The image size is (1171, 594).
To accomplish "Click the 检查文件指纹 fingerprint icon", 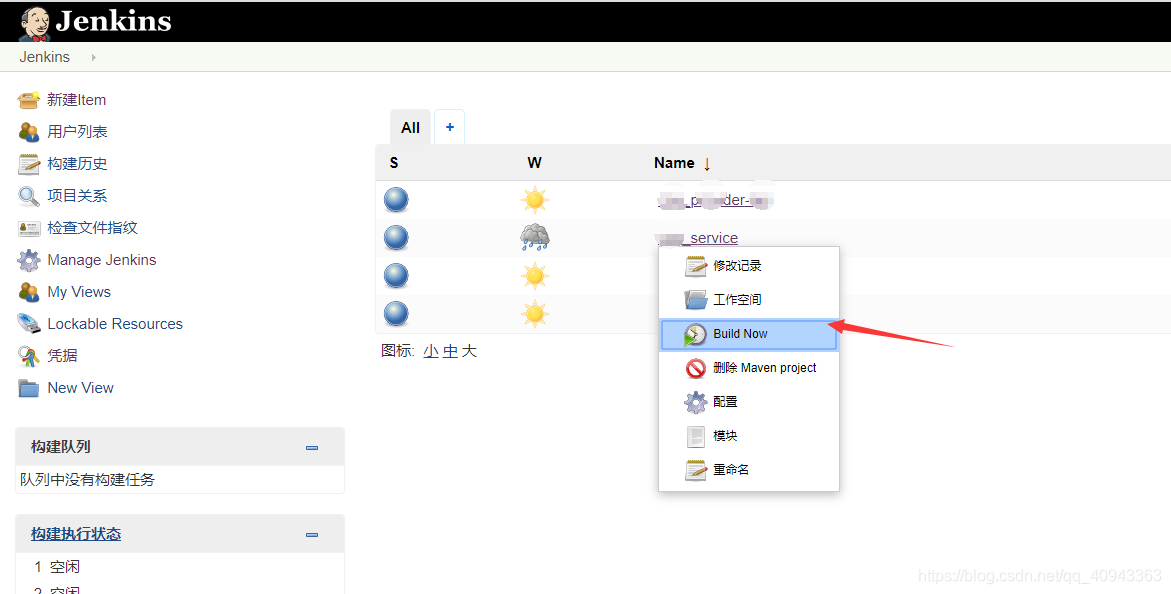I will (x=28, y=228).
